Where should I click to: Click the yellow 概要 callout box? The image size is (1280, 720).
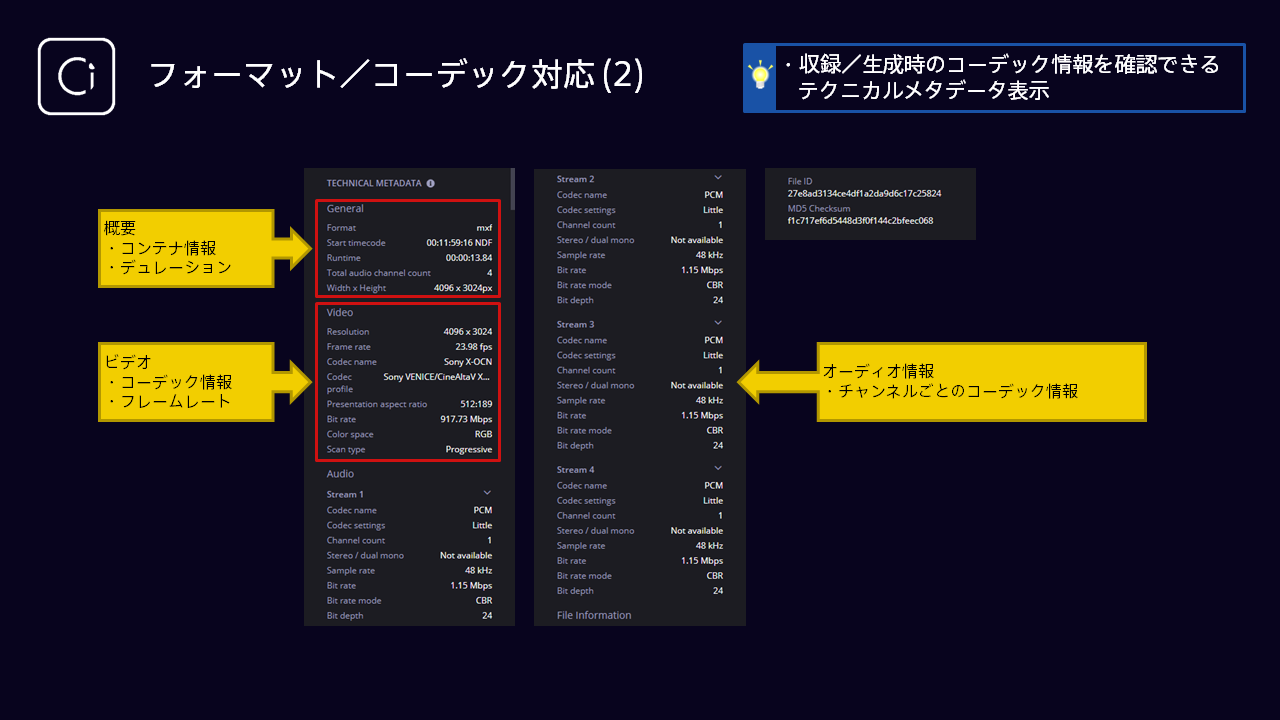point(186,248)
